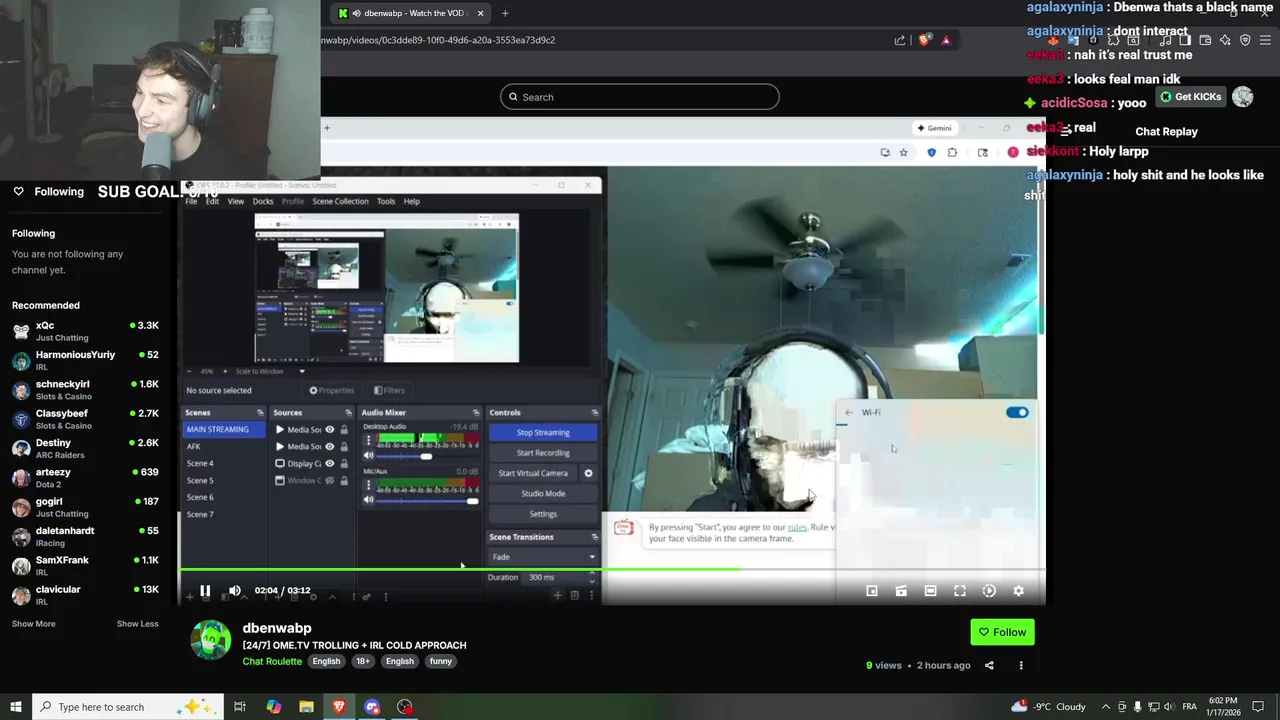Open the Destiny recommended channel
This screenshot has width=1280, height=720.
[85, 448]
